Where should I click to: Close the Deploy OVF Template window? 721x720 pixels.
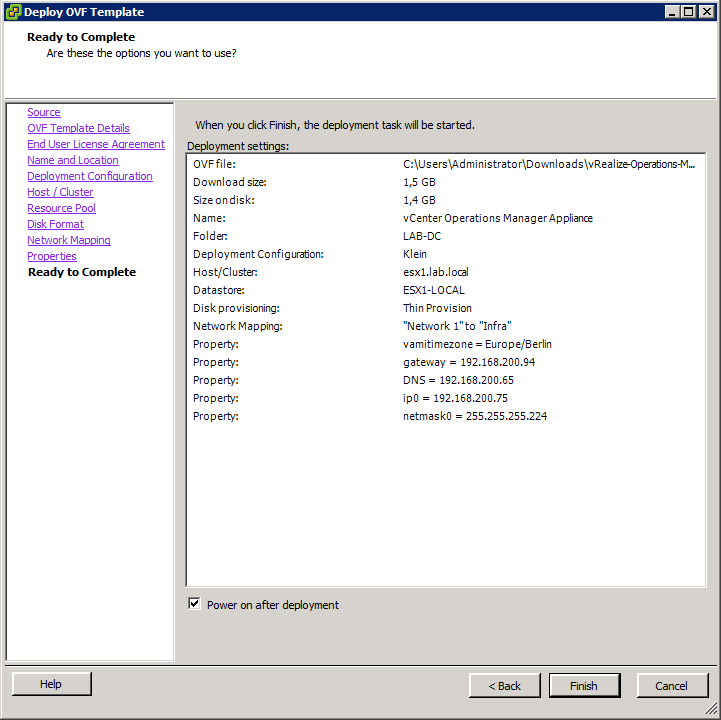click(706, 12)
